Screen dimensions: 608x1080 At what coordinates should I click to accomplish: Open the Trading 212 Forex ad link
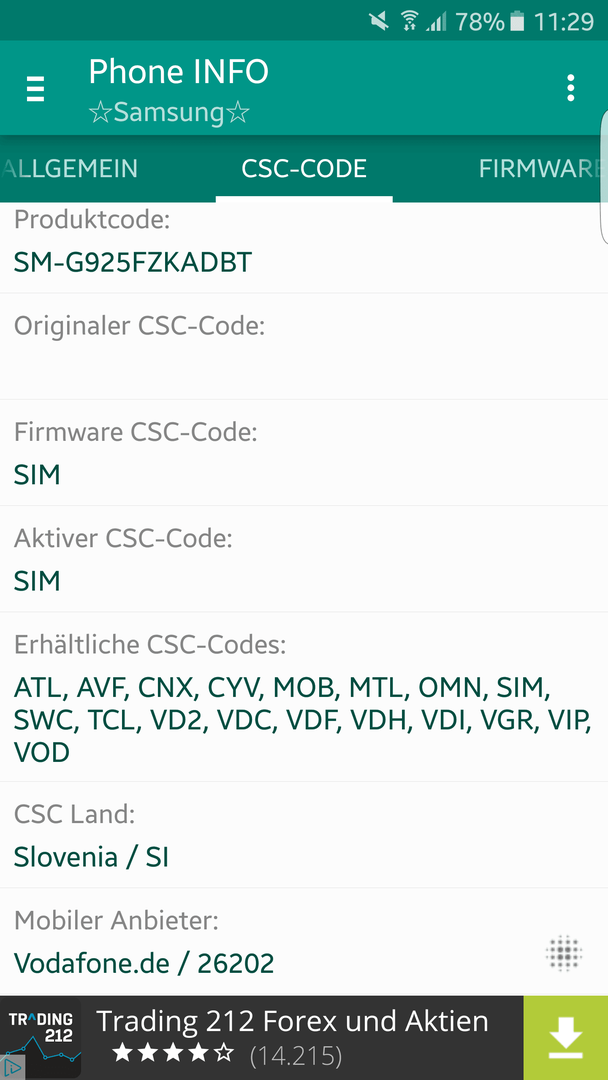tap(293, 1021)
